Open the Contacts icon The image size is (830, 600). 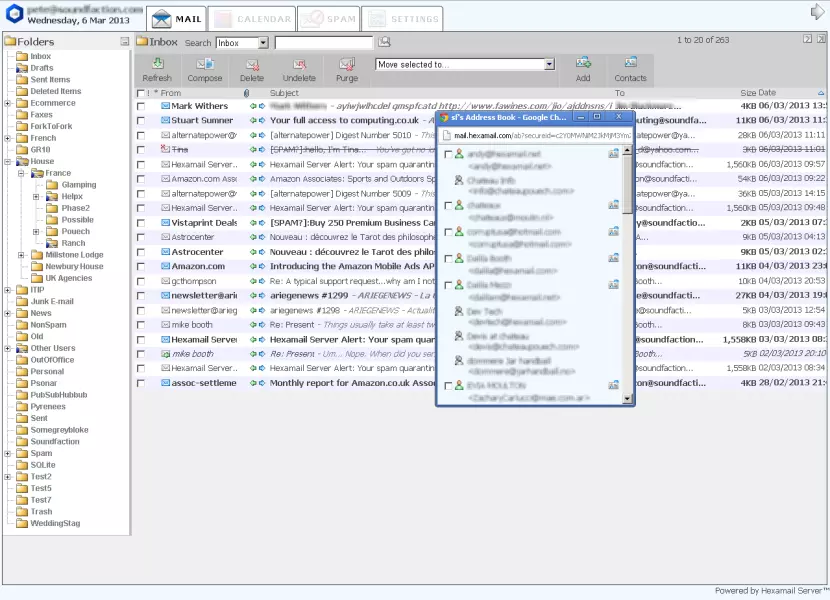point(630,68)
